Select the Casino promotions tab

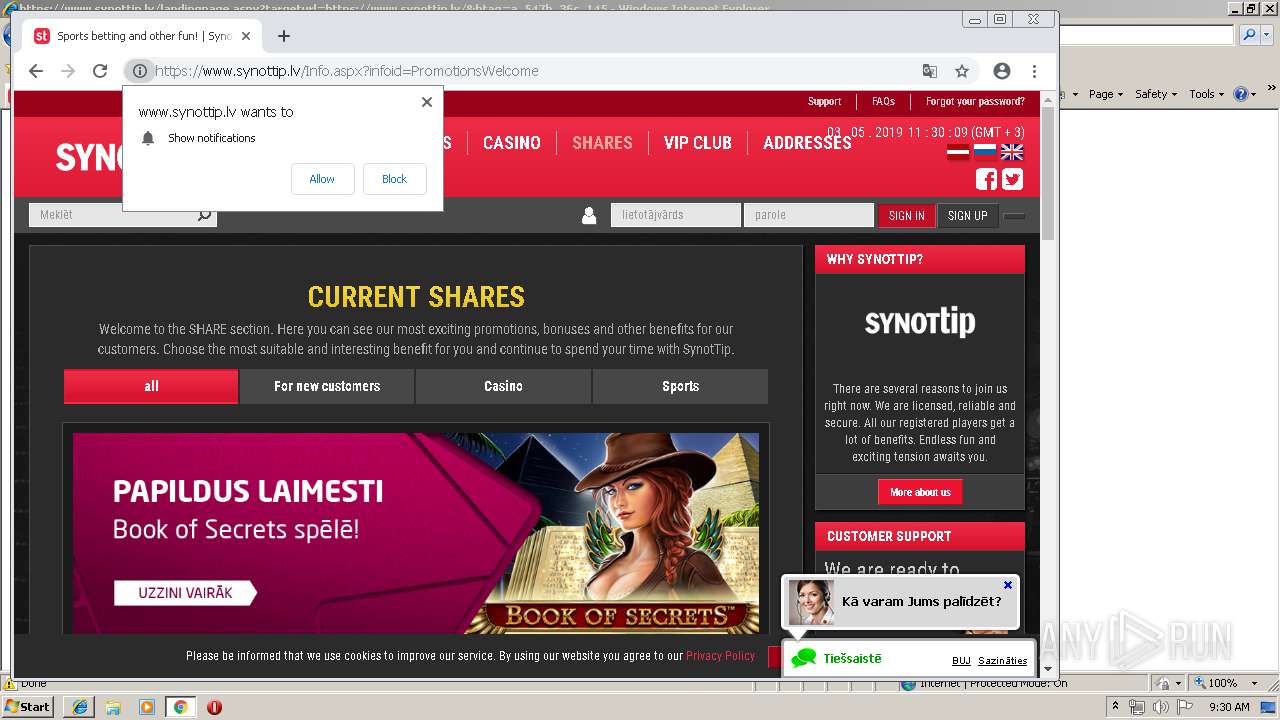[x=503, y=386]
